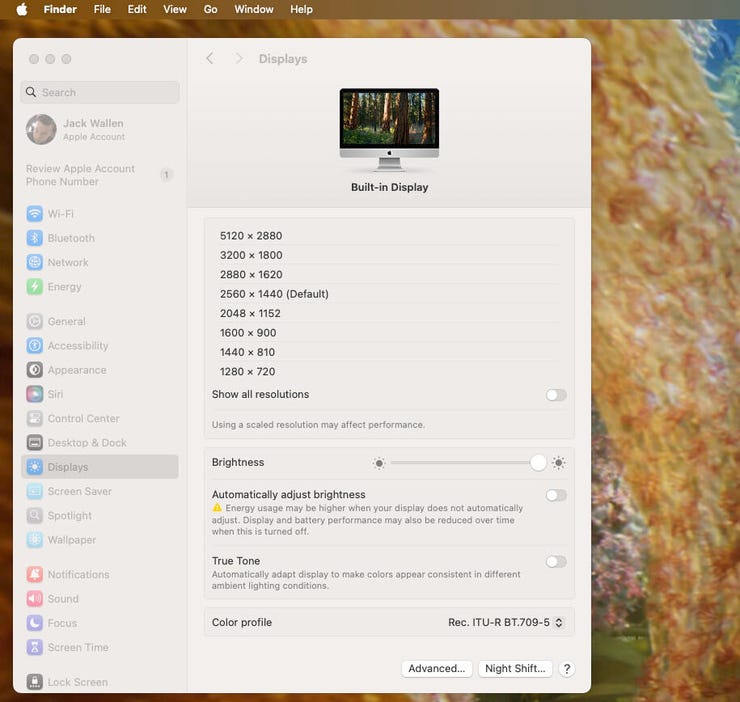Open the Apple menu icon

[x=22, y=9]
